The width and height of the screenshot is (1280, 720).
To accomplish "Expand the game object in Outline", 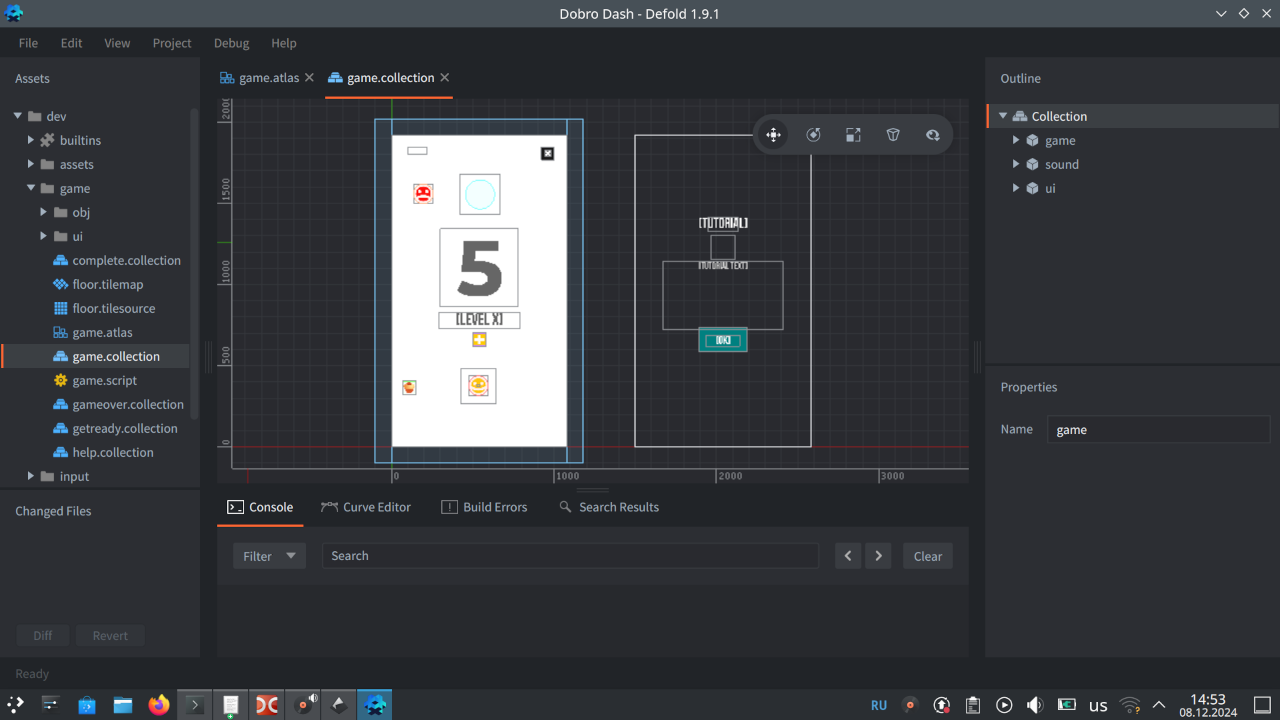I will tap(1016, 140).
